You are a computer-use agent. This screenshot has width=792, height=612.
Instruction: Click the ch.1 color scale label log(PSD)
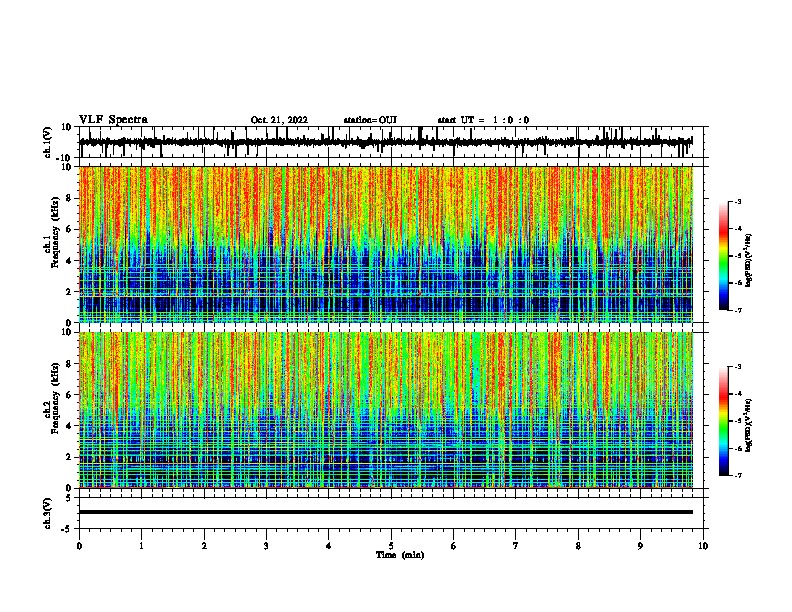[748, 260]
